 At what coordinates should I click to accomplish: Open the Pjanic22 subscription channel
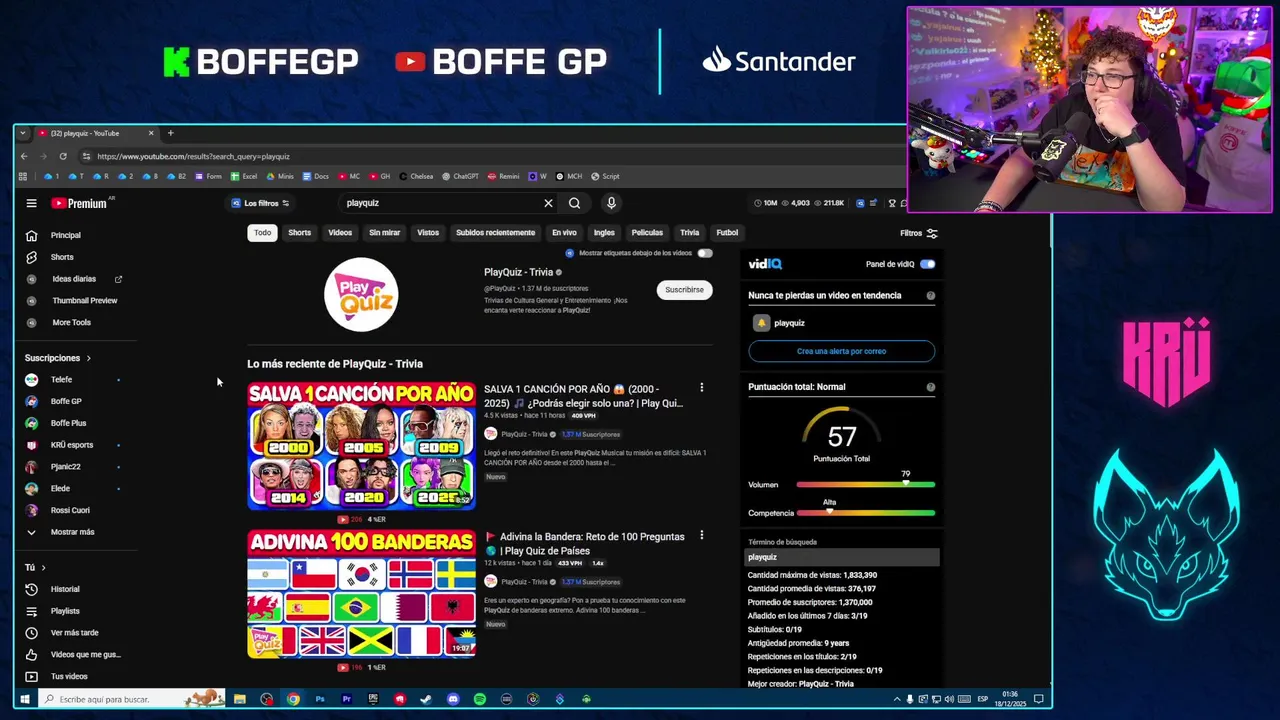[65, 467]
